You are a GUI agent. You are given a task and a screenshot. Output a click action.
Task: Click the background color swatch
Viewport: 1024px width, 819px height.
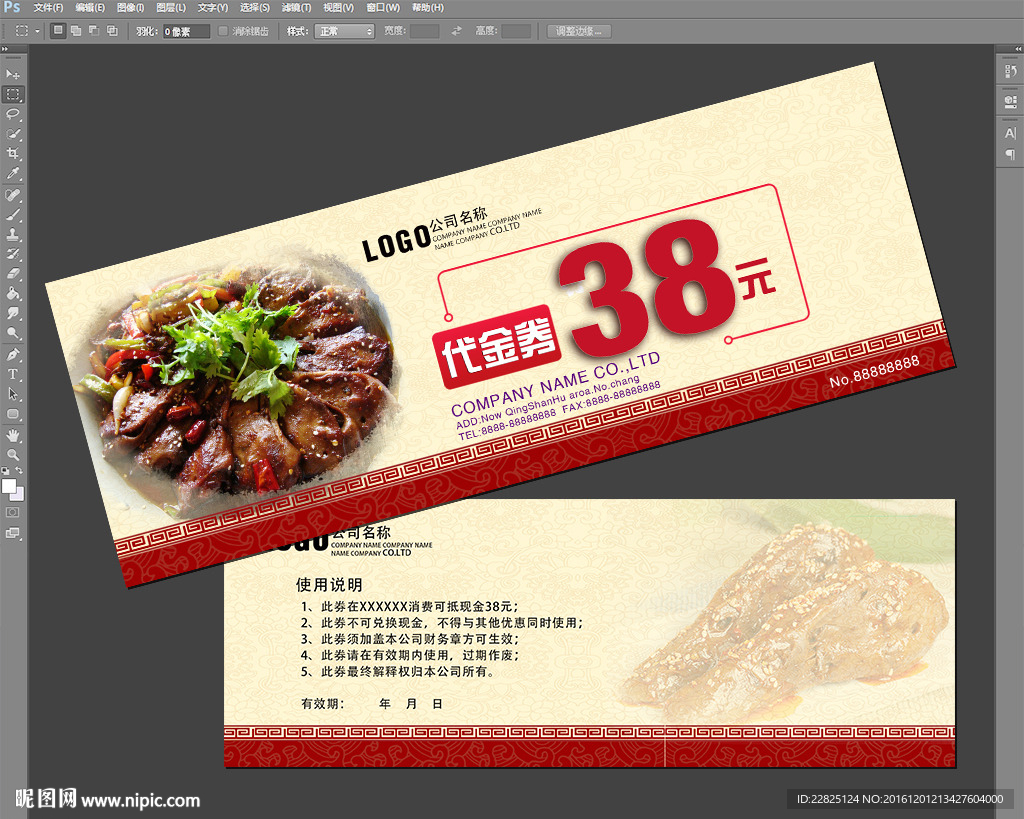(x=19, y=496)
